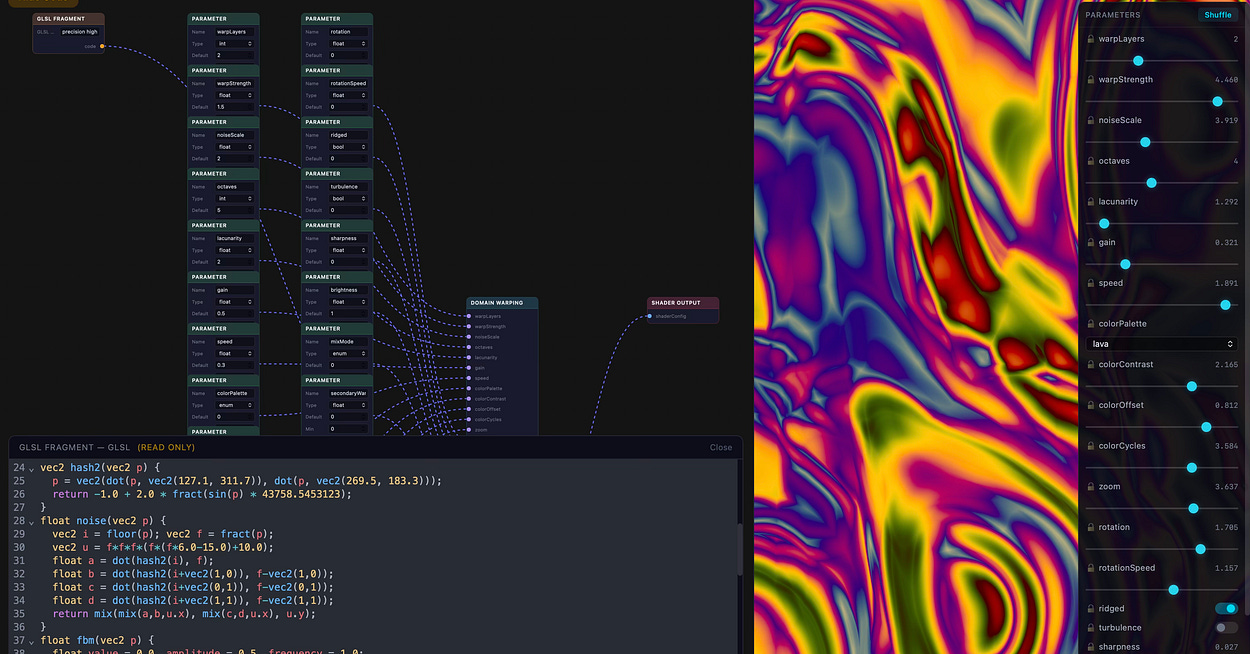The height and width of the screenshot is (654, 1250).
Task: Click the noiseScale slider handle
Action: pyautogui.click(x=1145, y=142)
